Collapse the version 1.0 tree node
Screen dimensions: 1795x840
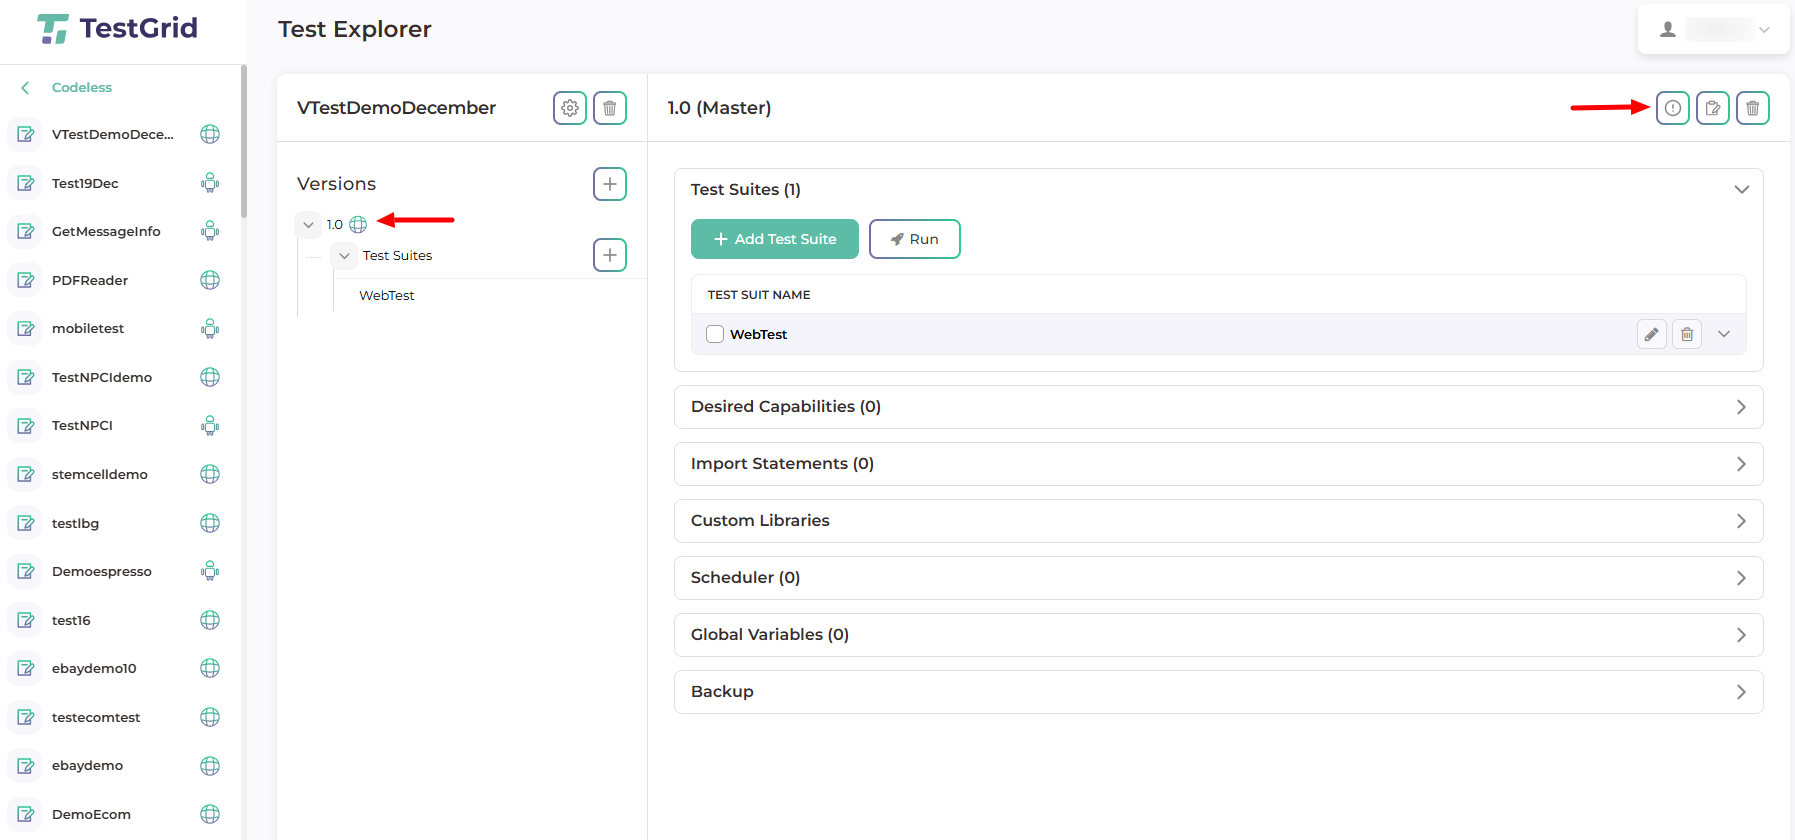pyautogui.click(x=308, y=225)
